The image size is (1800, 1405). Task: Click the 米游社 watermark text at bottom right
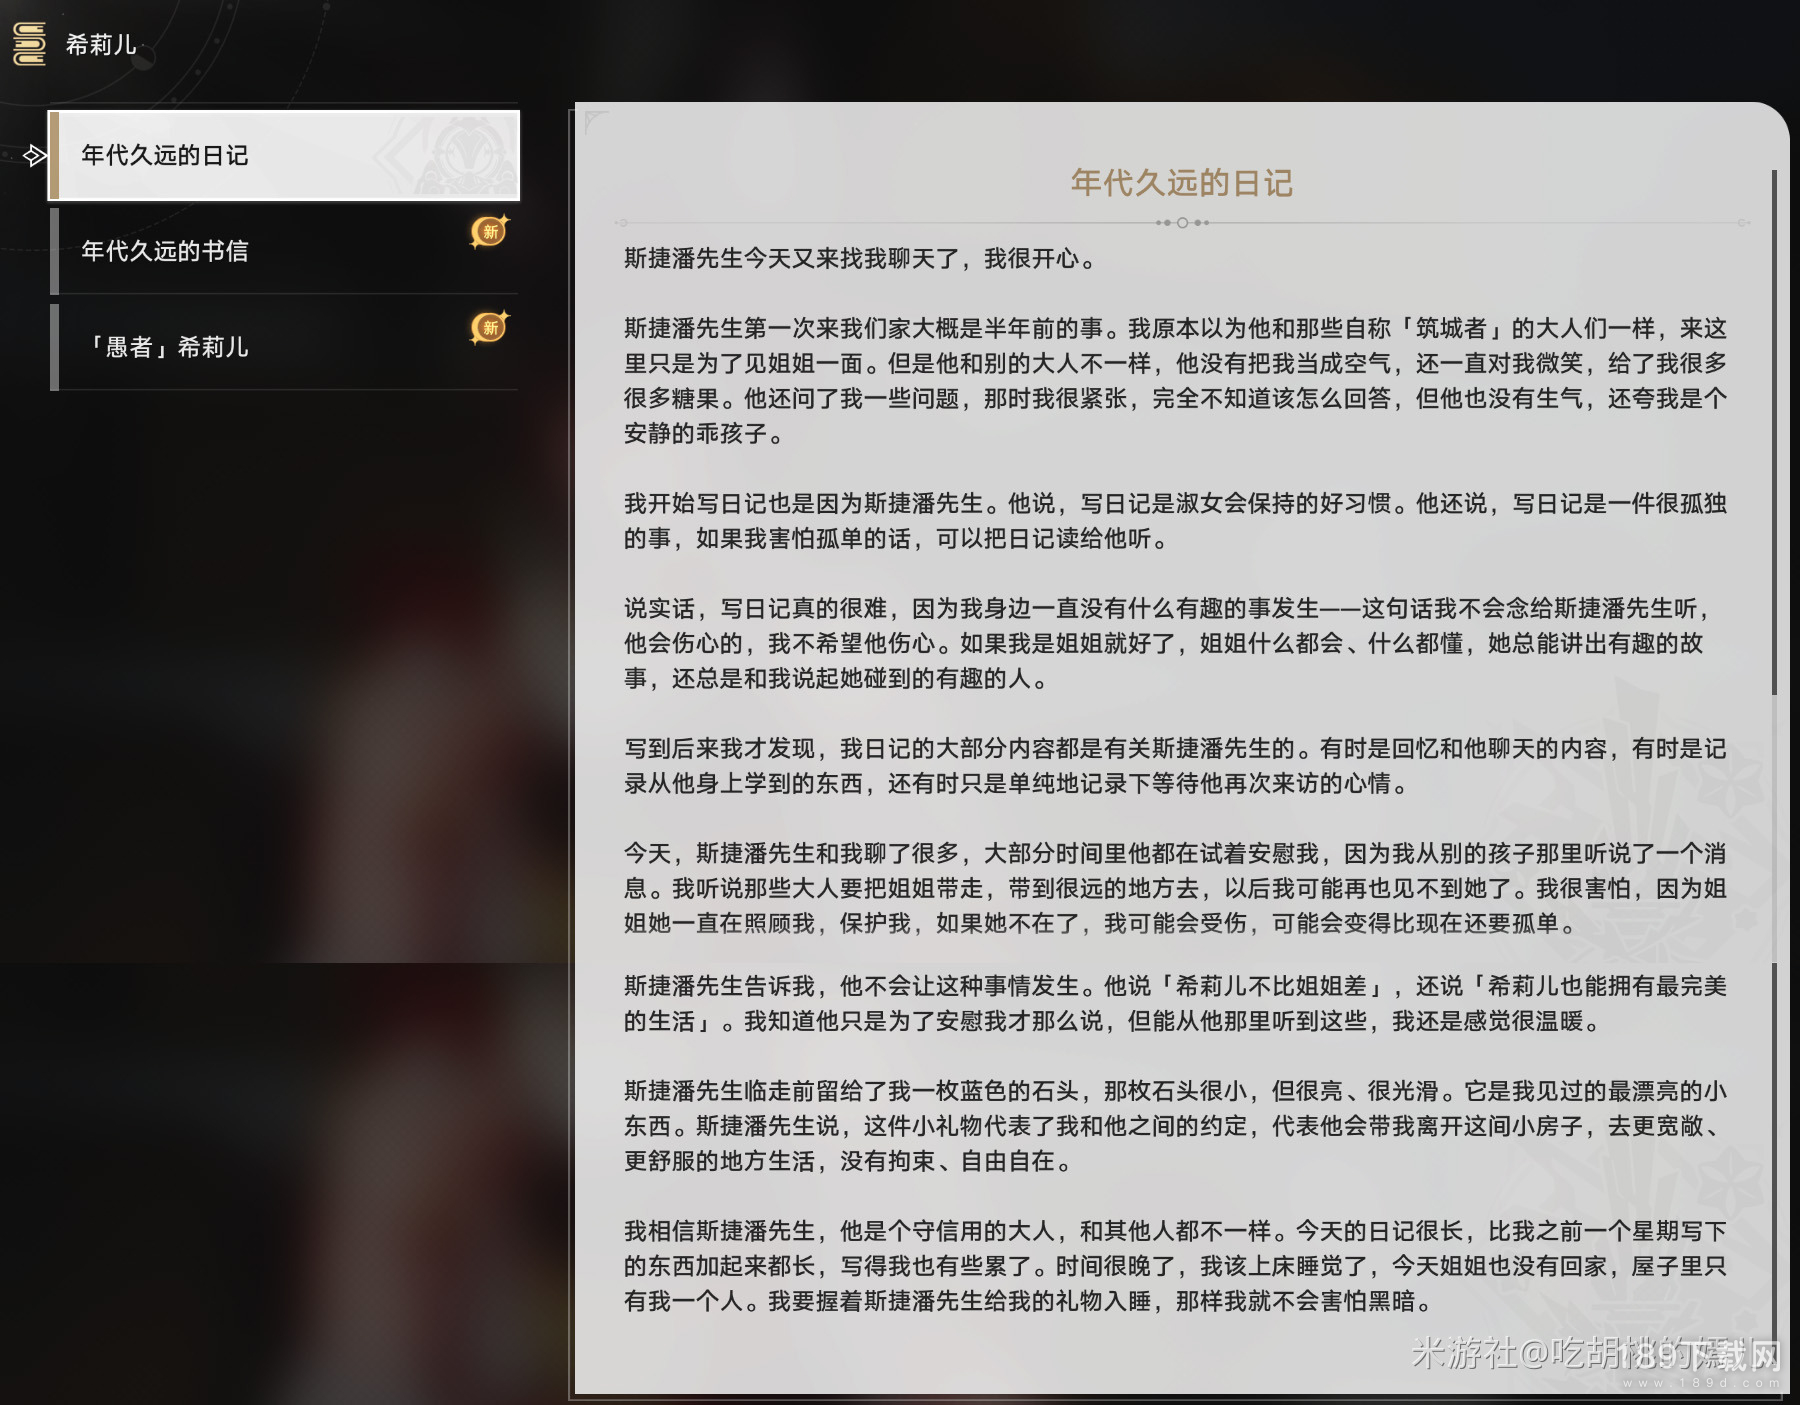[1595, 1354]
